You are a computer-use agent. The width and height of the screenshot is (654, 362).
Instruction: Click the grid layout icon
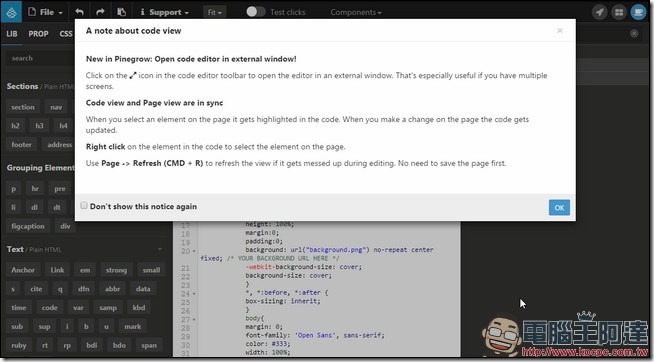[x=619, y=12]
